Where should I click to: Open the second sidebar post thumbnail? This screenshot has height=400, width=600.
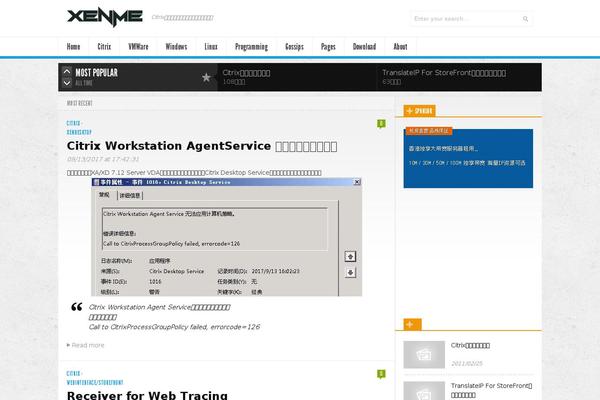[424, 391]
